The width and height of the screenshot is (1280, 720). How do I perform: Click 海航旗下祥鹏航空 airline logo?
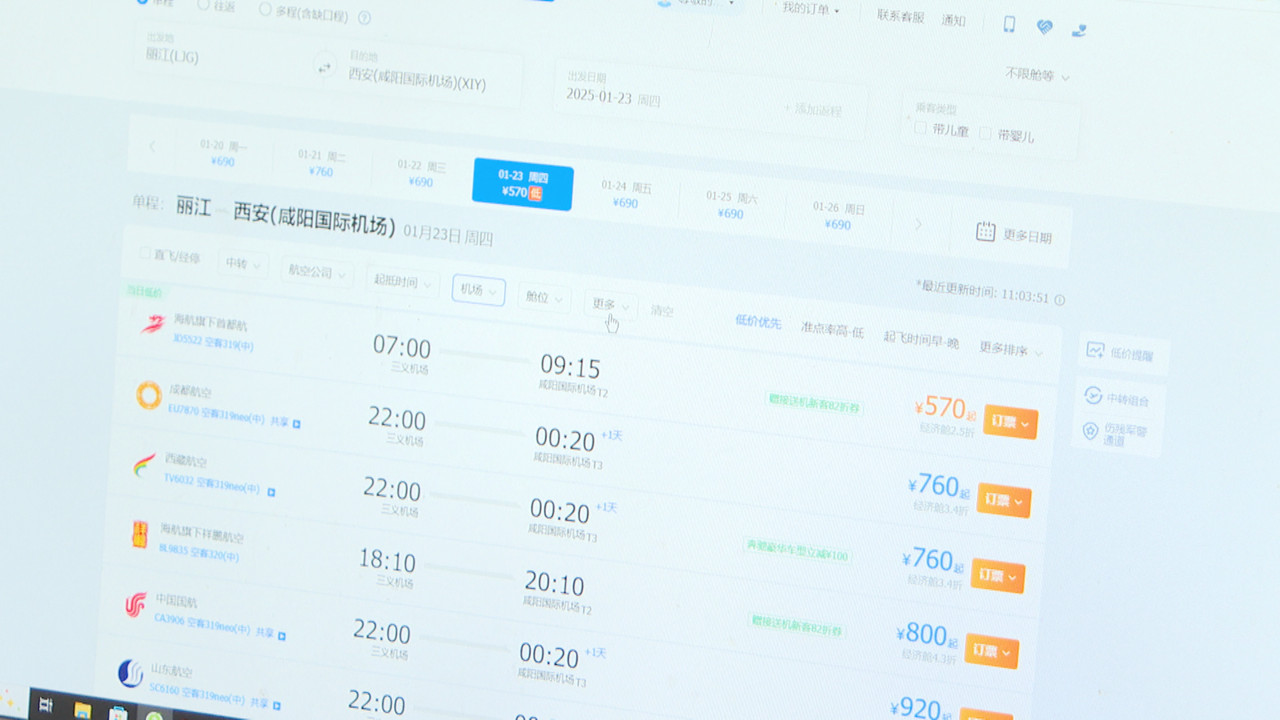(140, 534)
